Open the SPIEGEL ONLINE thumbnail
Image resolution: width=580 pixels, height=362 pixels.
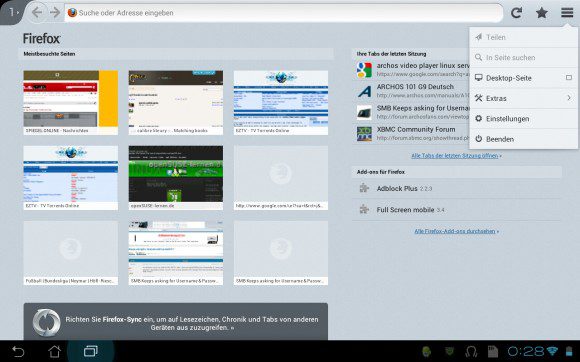71,102
